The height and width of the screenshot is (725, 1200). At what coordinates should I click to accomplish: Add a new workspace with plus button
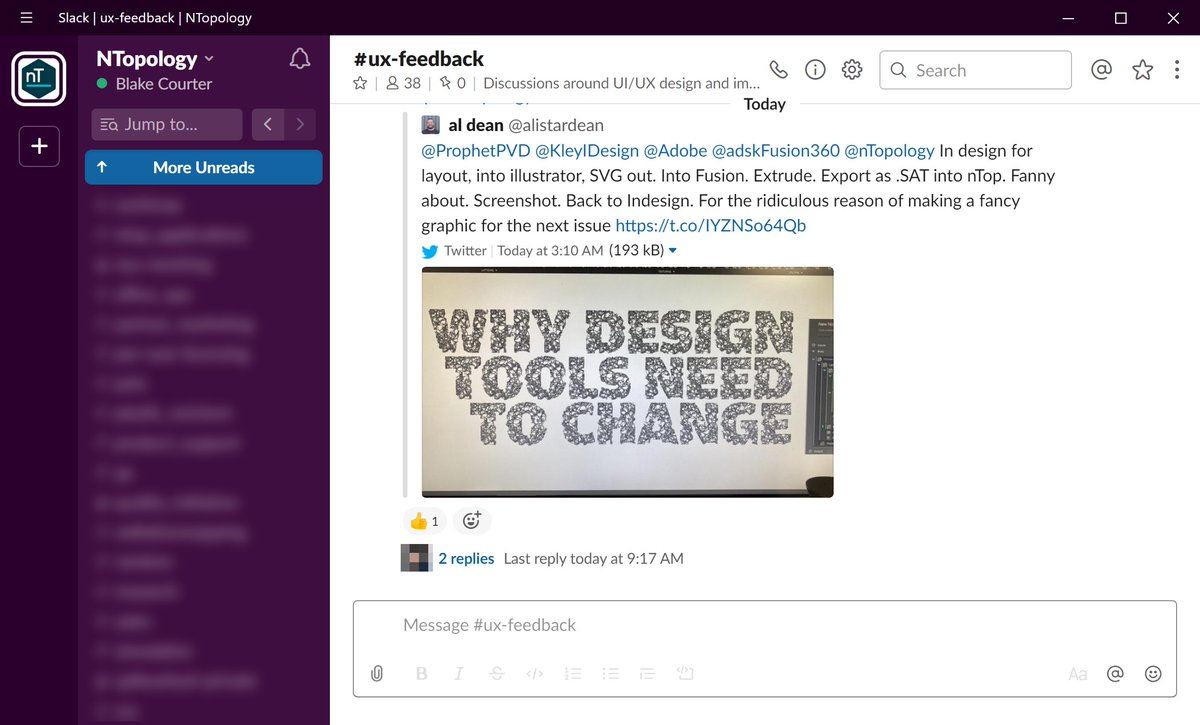[x=39, y=147]
